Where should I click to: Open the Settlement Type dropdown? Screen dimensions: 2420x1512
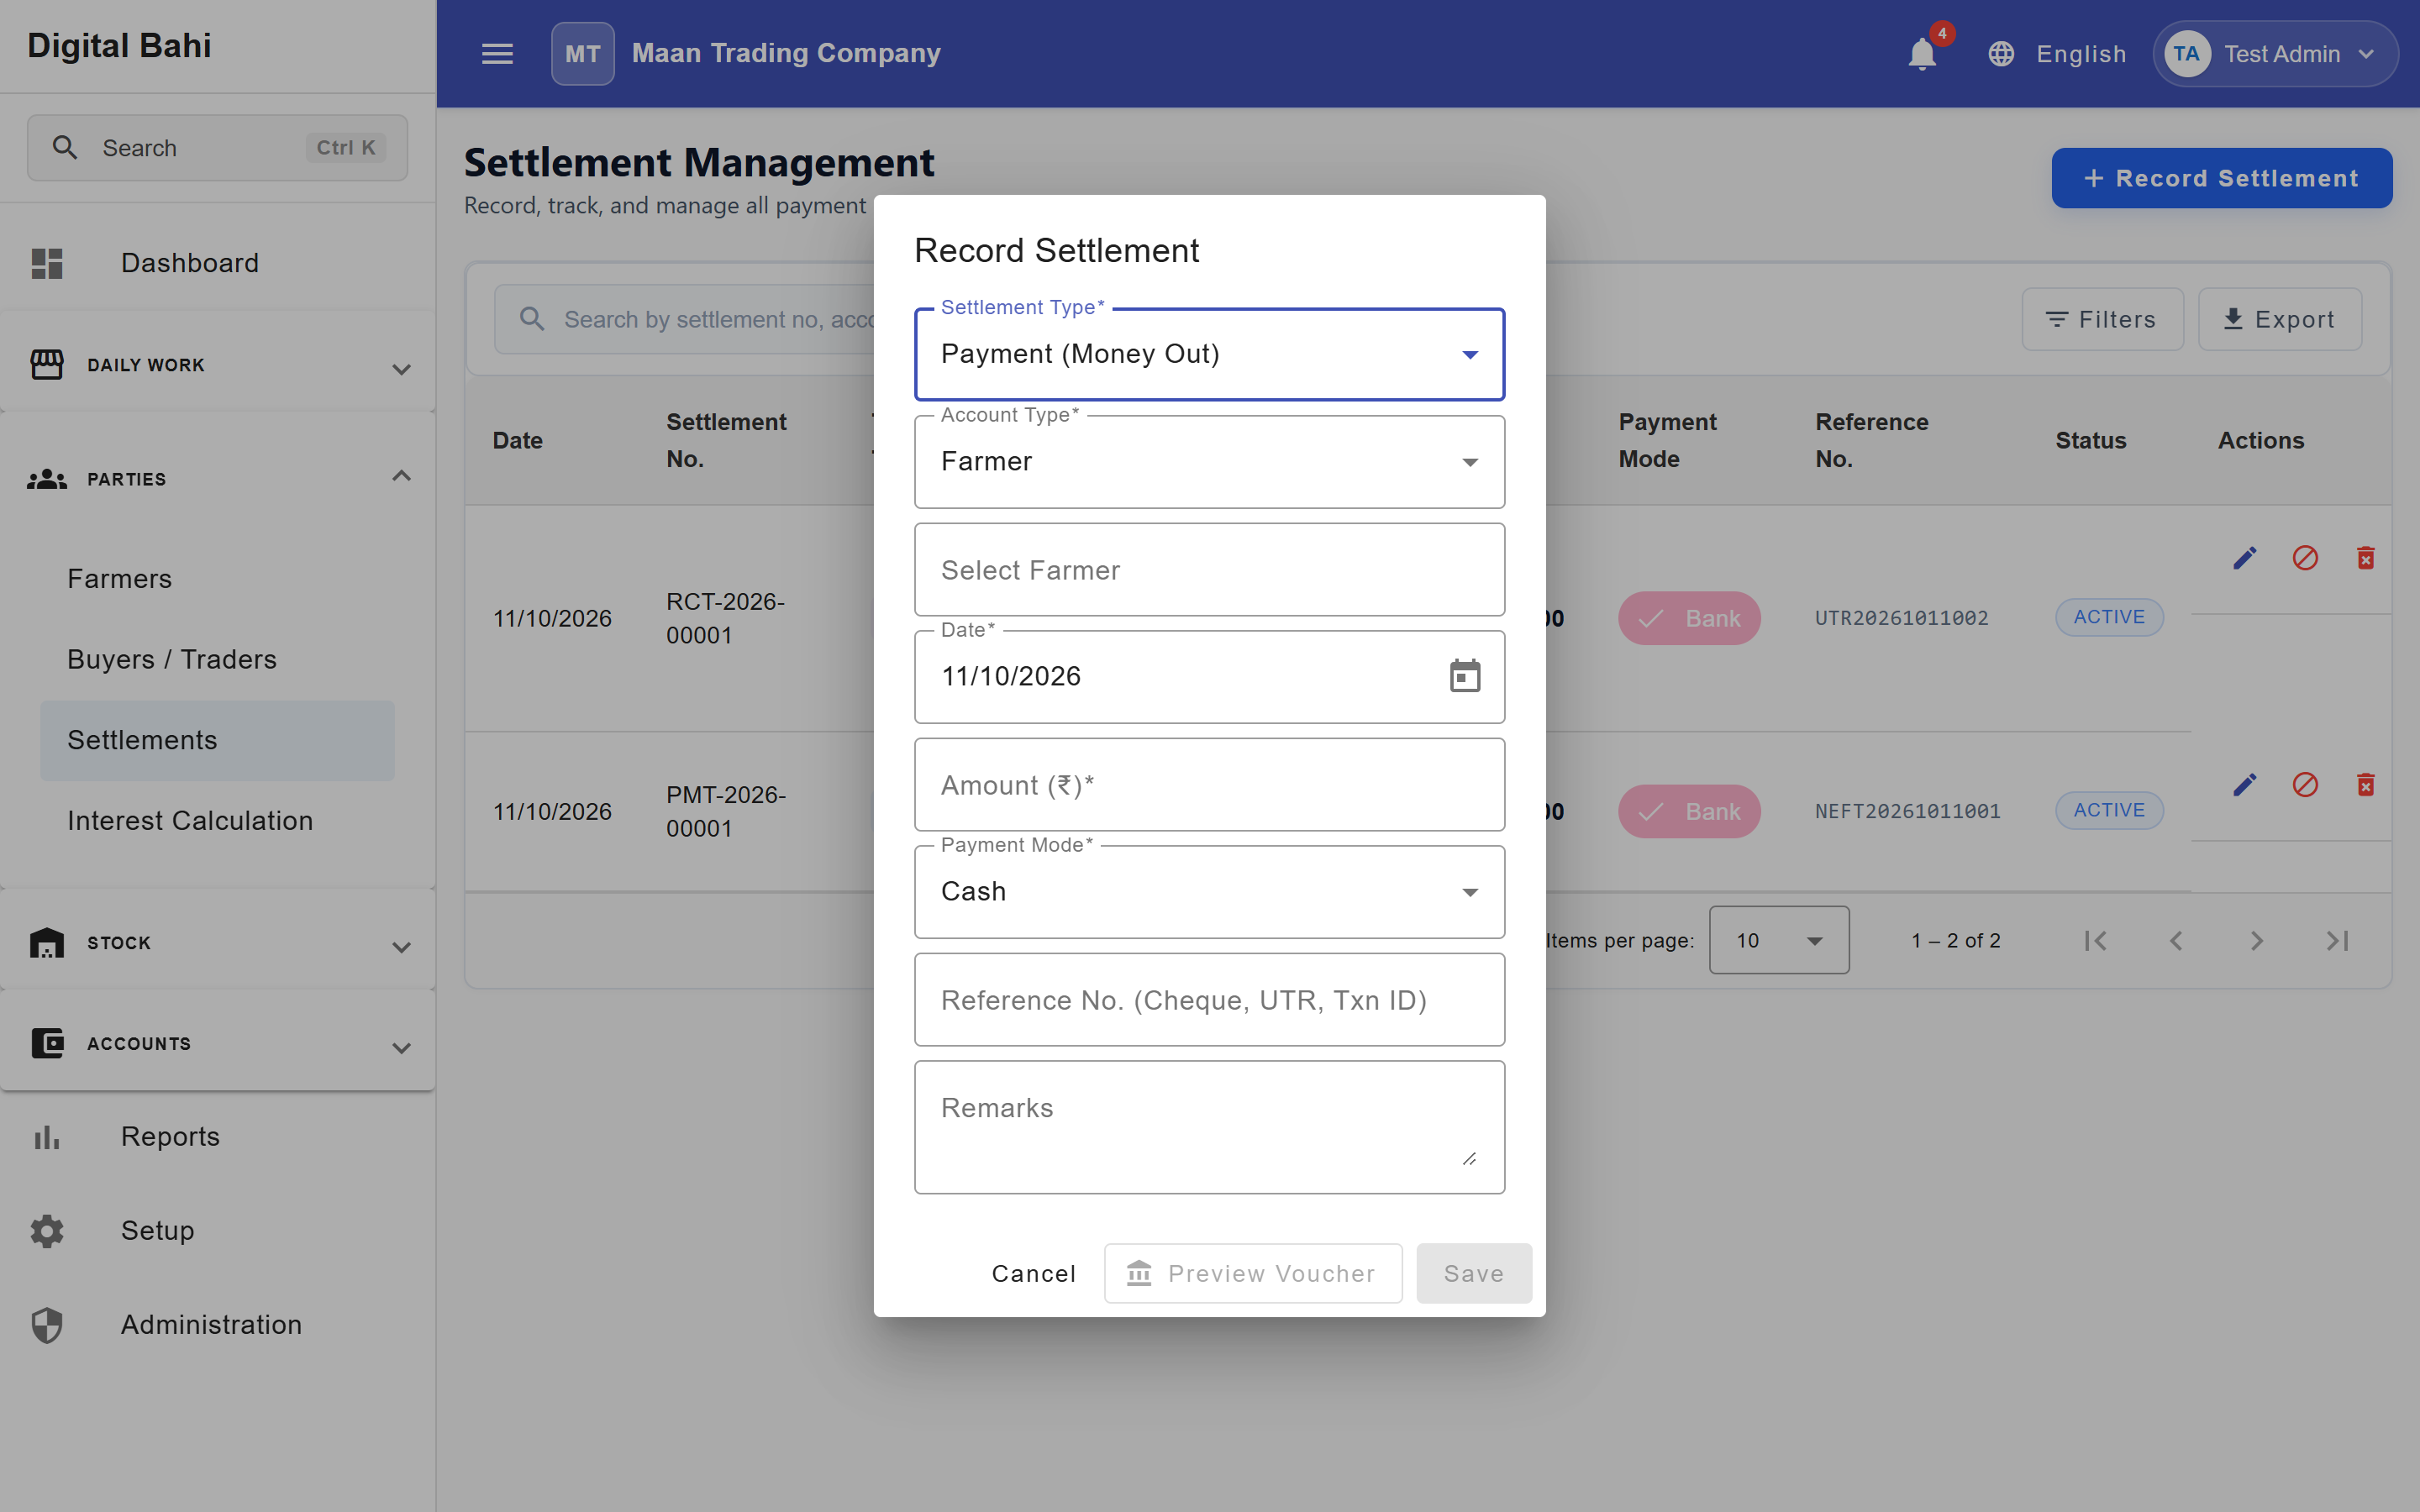click(x=1209, y=354)
